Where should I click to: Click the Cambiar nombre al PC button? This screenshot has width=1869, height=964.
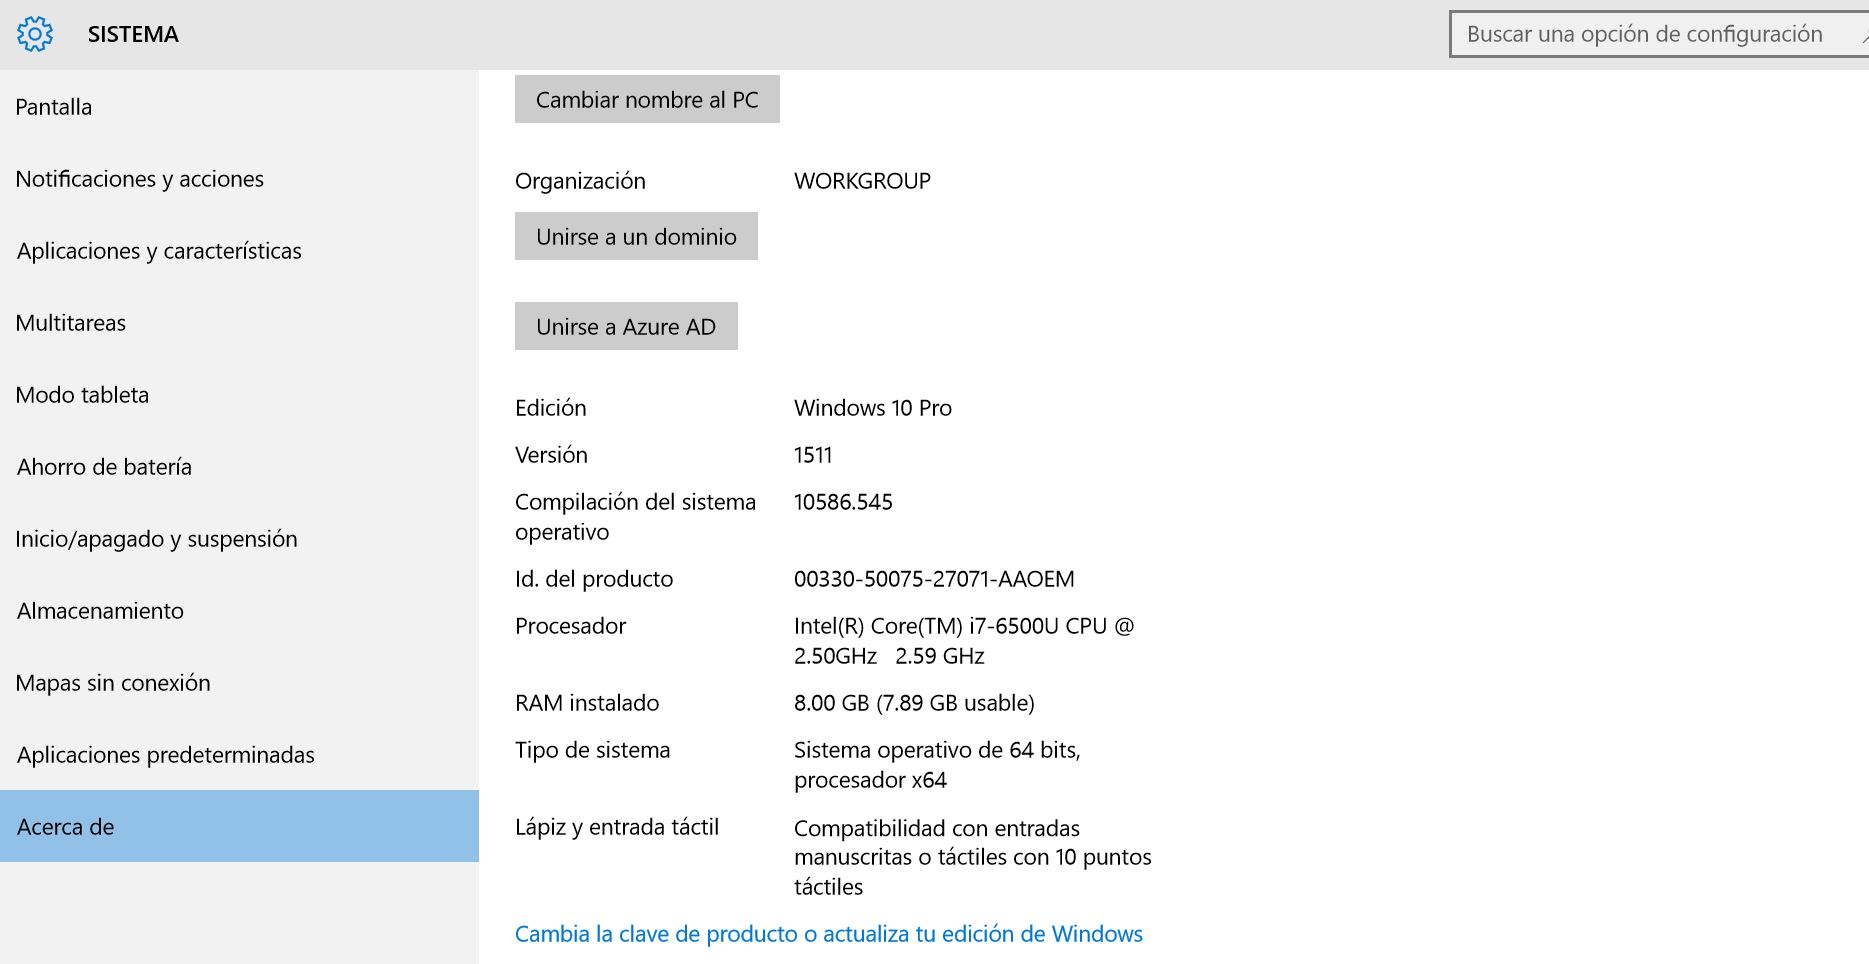click(x=647, y=99)
